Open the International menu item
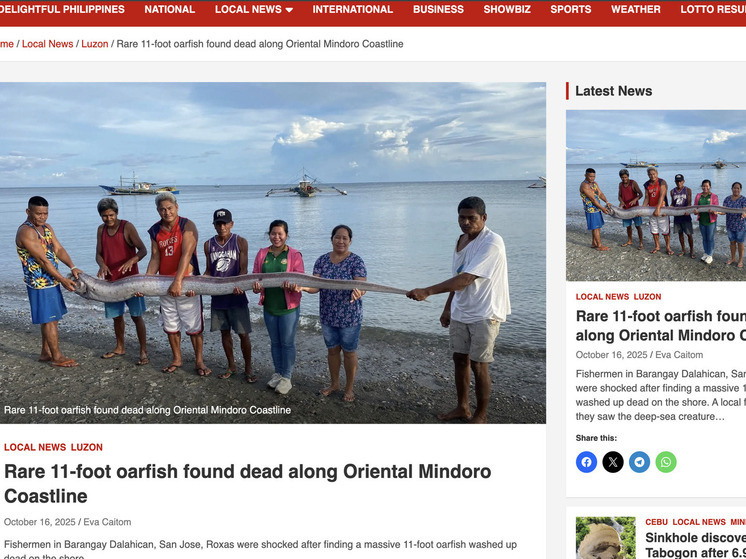746x559 pixels. (x=353, y=10)
